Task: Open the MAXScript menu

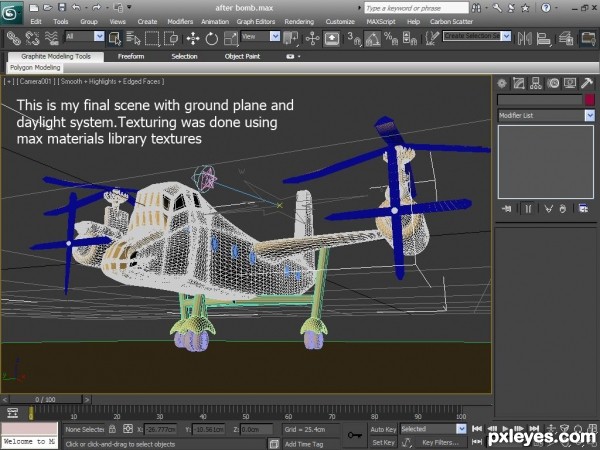Action: [x=381, y=22]
